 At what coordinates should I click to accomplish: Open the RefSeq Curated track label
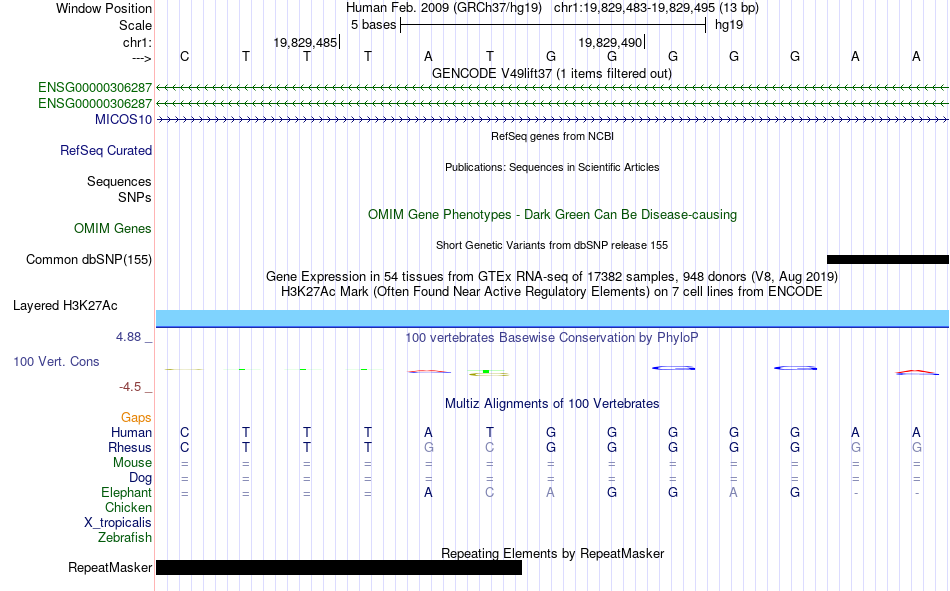pyautogui.click(x=105, y=150)
